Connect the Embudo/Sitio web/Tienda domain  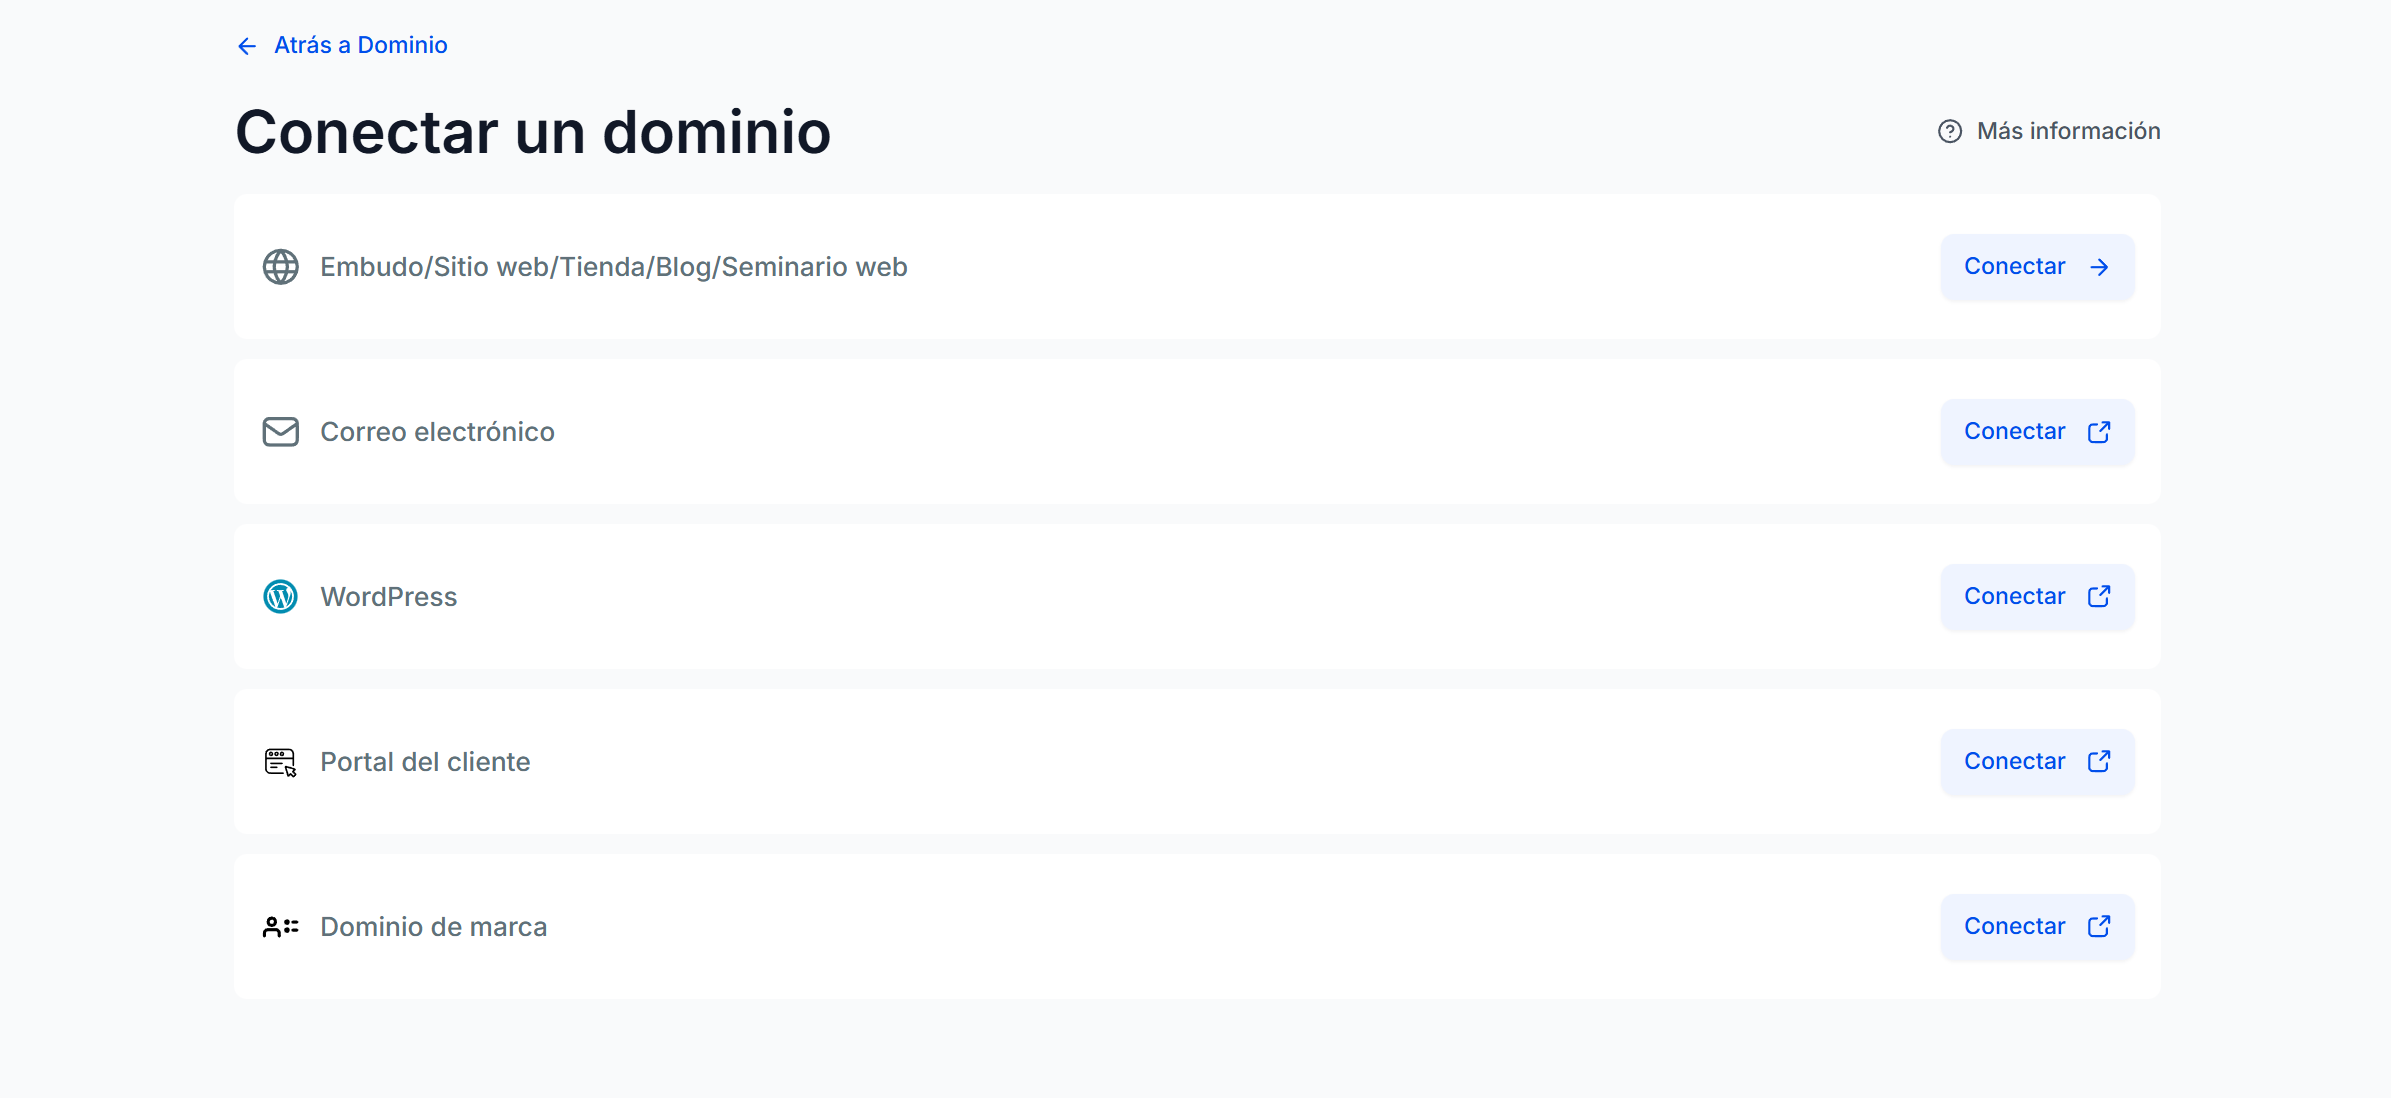point(2036,267)
